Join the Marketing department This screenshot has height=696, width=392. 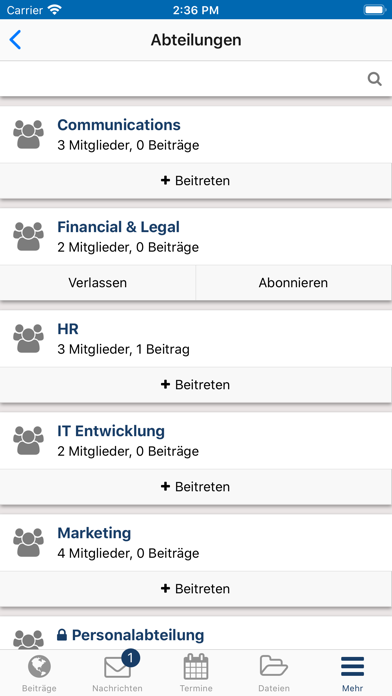[196, 589]
